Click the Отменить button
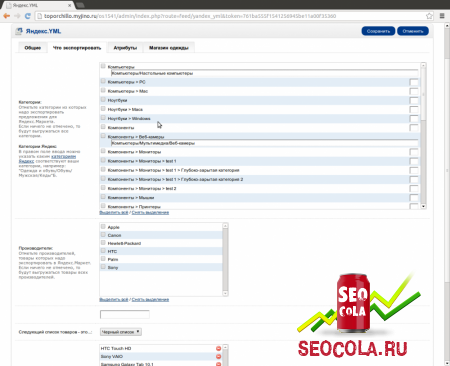 coord(413,31)
